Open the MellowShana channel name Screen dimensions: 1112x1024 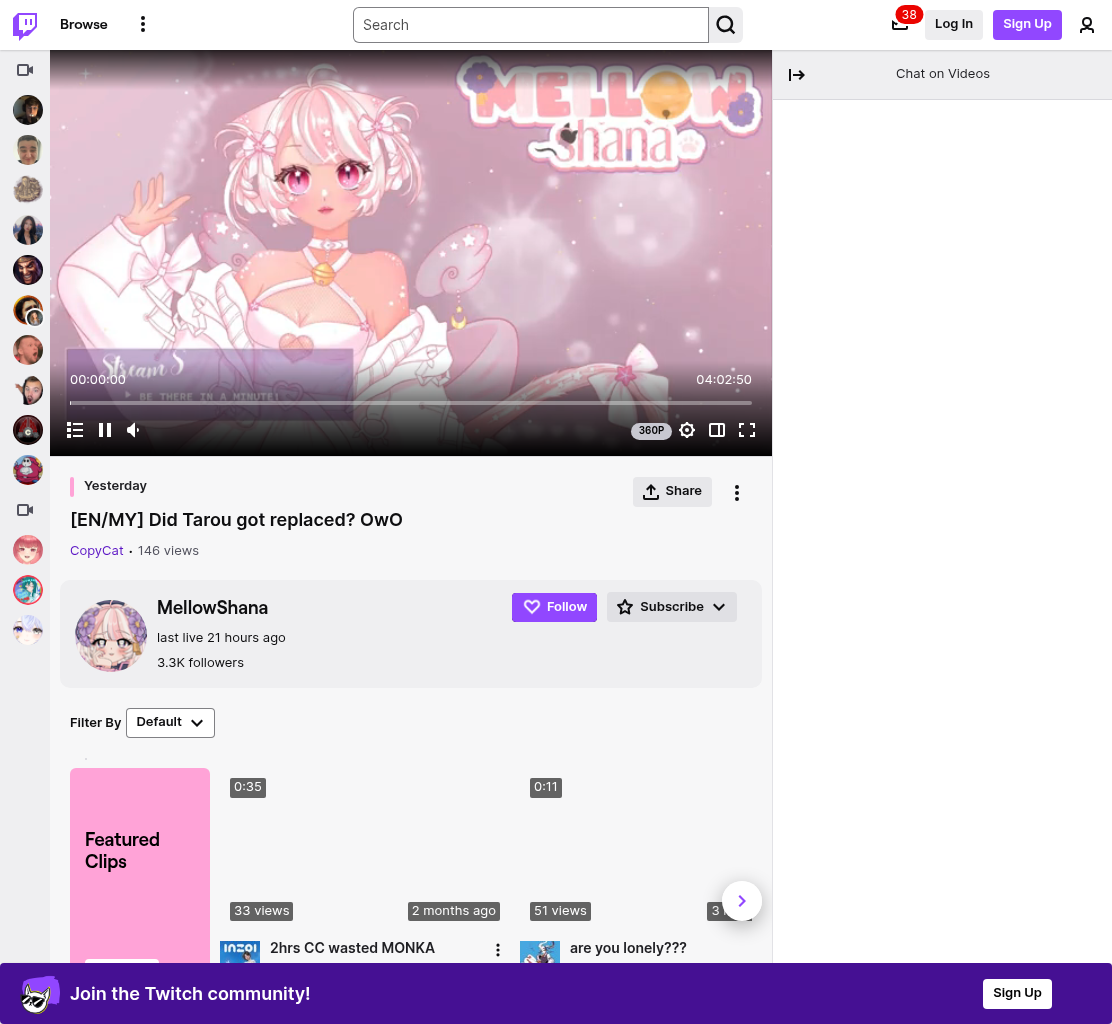coord(212,608)
